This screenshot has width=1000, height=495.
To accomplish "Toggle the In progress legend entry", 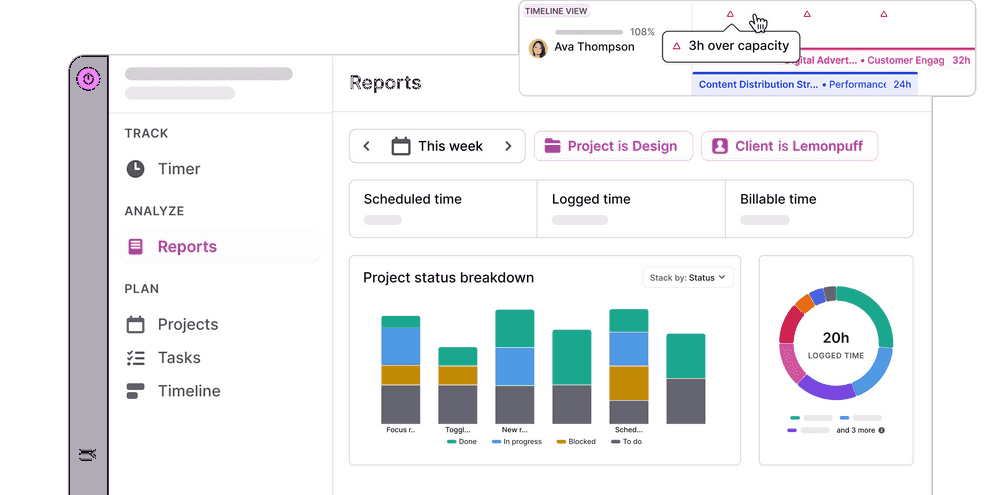I will pos(517,441).
